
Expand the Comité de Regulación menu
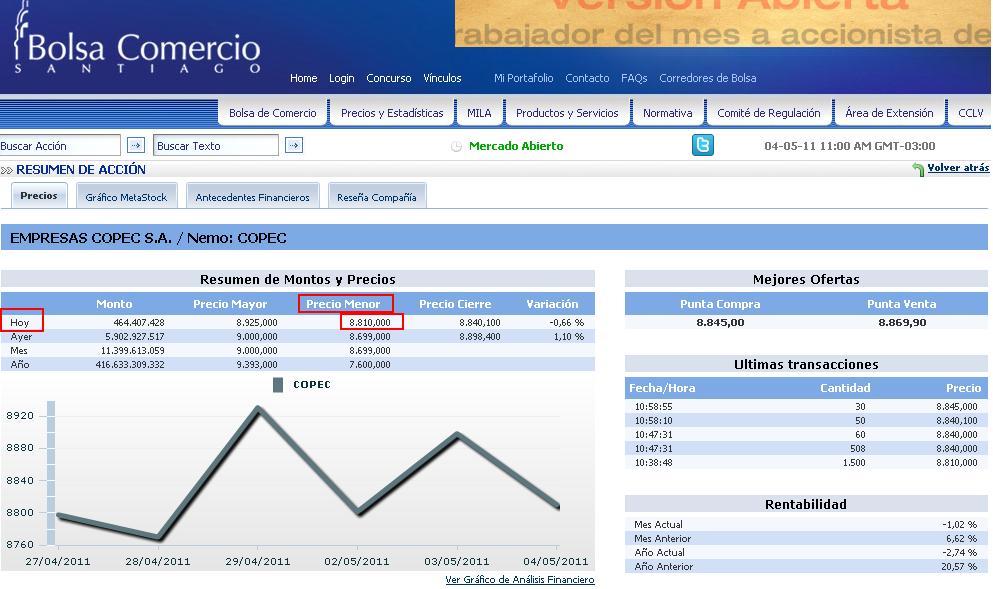click(768, 113)
